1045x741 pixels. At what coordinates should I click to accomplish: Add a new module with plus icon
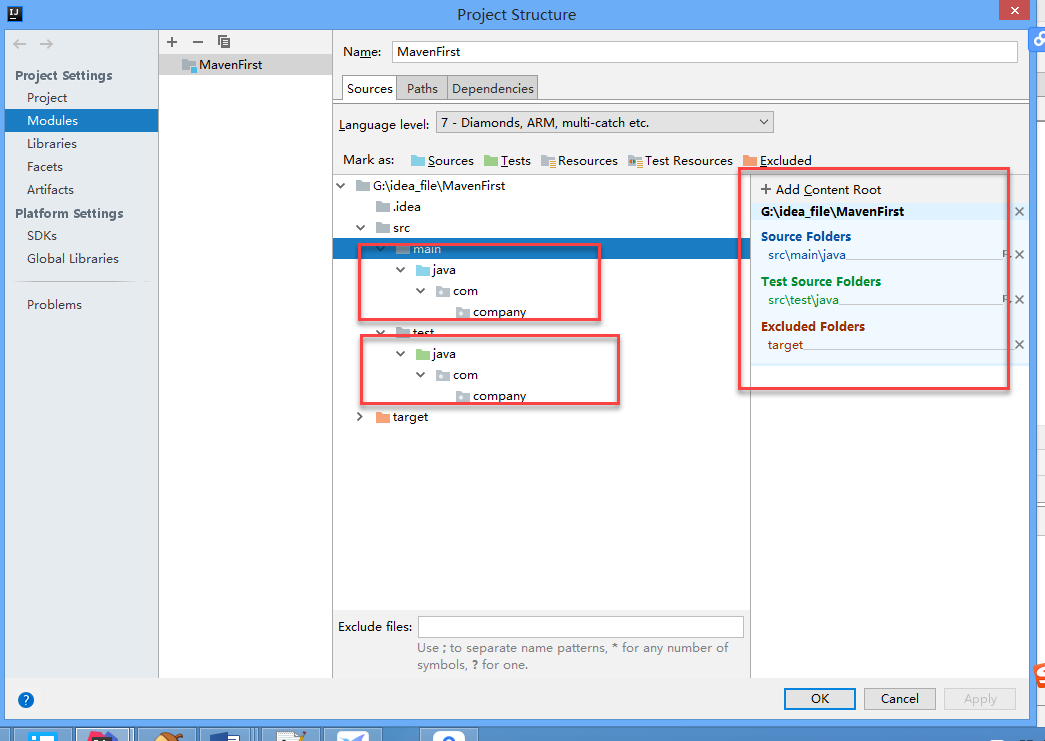[172, 42]
